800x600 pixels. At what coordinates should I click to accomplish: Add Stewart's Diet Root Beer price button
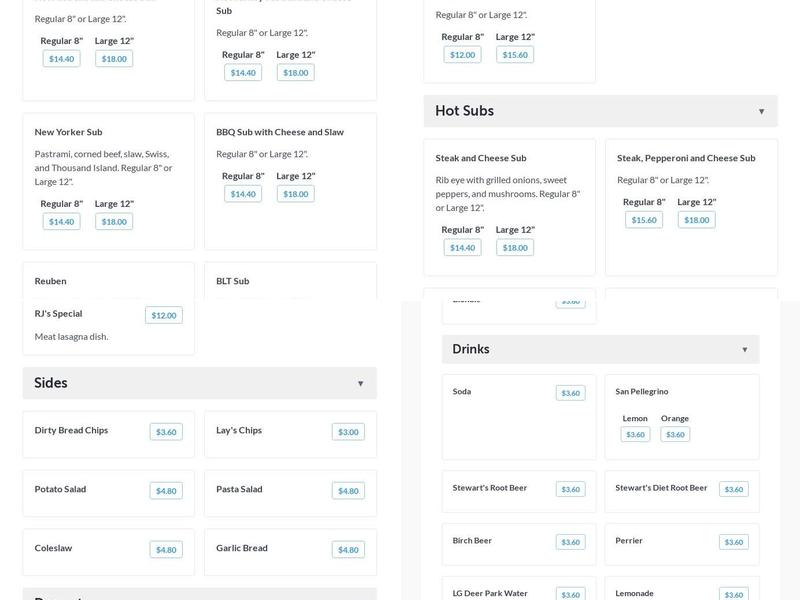tap(733, 489)
